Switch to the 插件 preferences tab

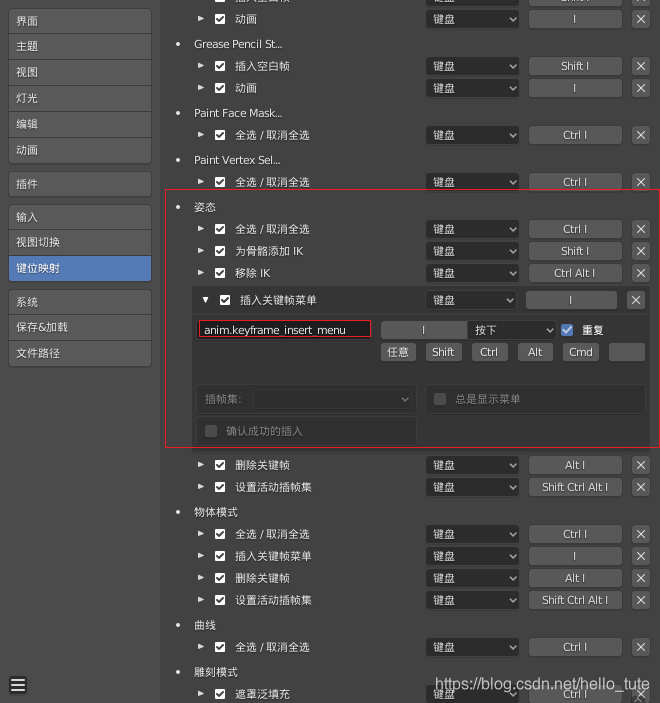pos(80,184)
